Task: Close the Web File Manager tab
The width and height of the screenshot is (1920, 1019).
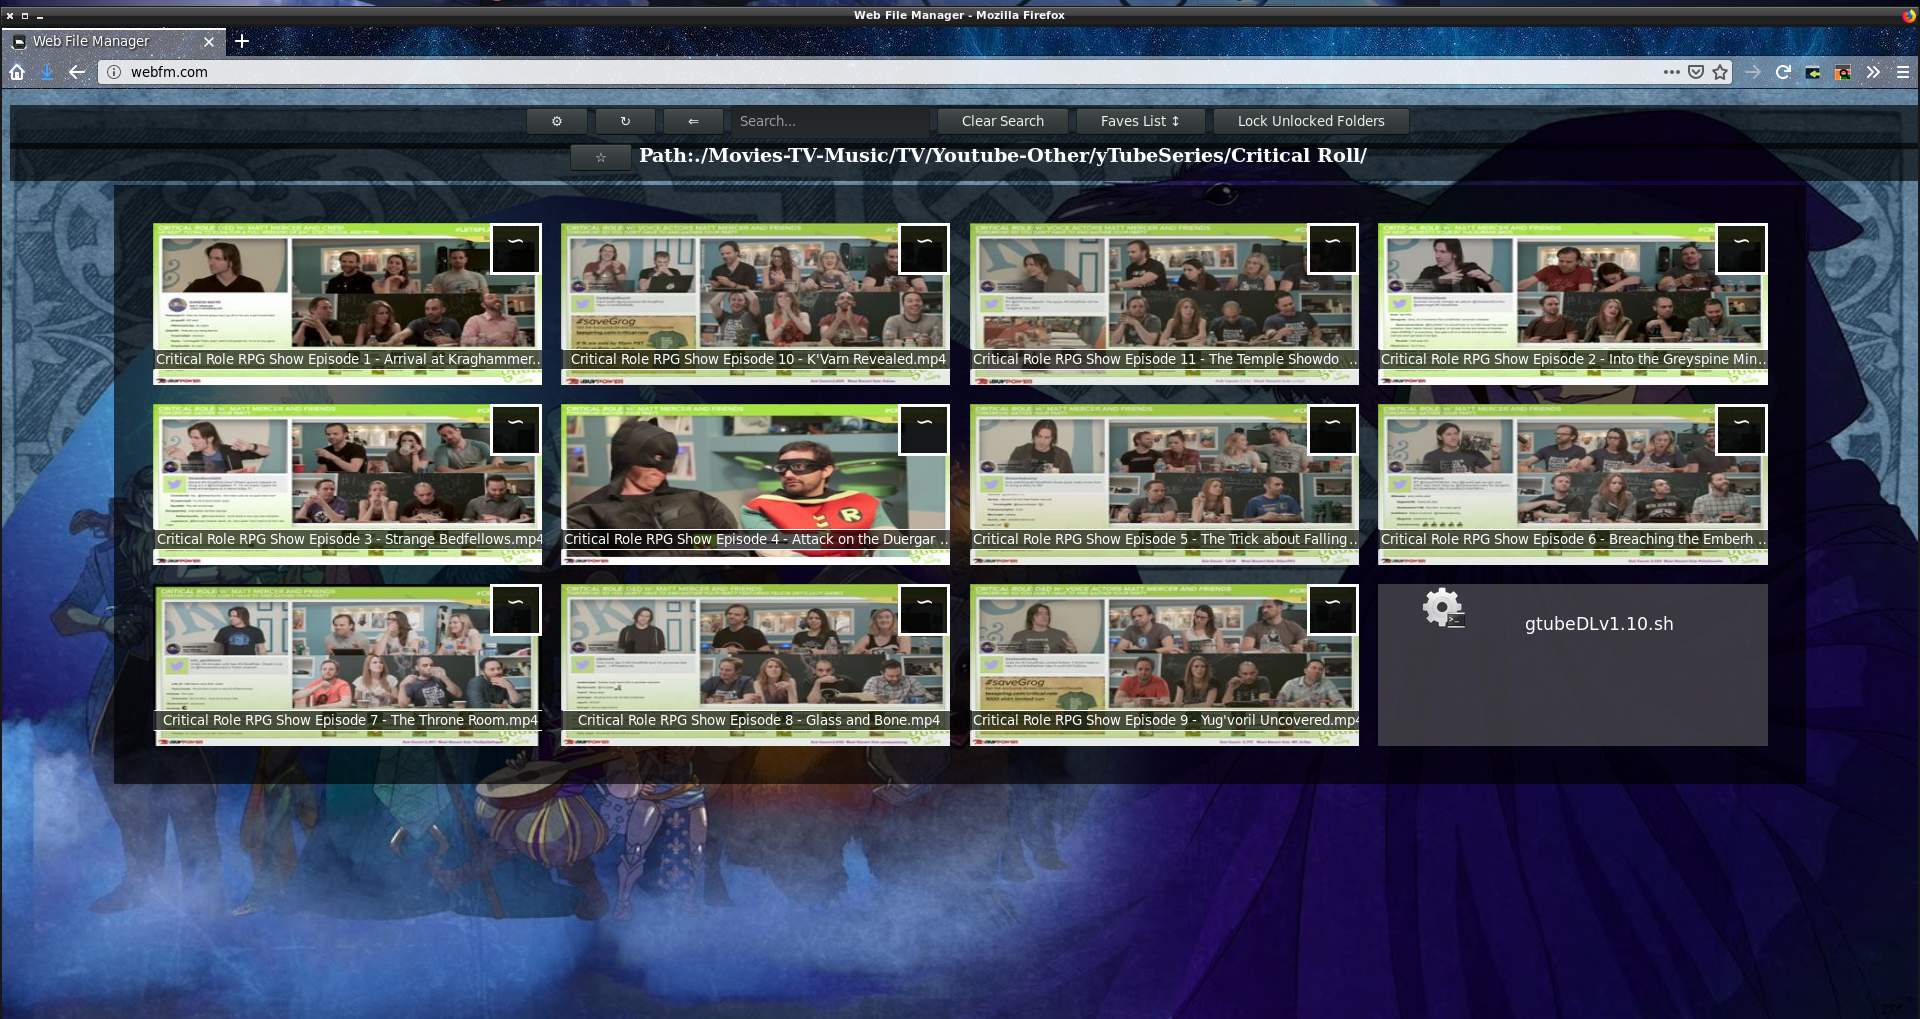Action: (x=208, y=41)
